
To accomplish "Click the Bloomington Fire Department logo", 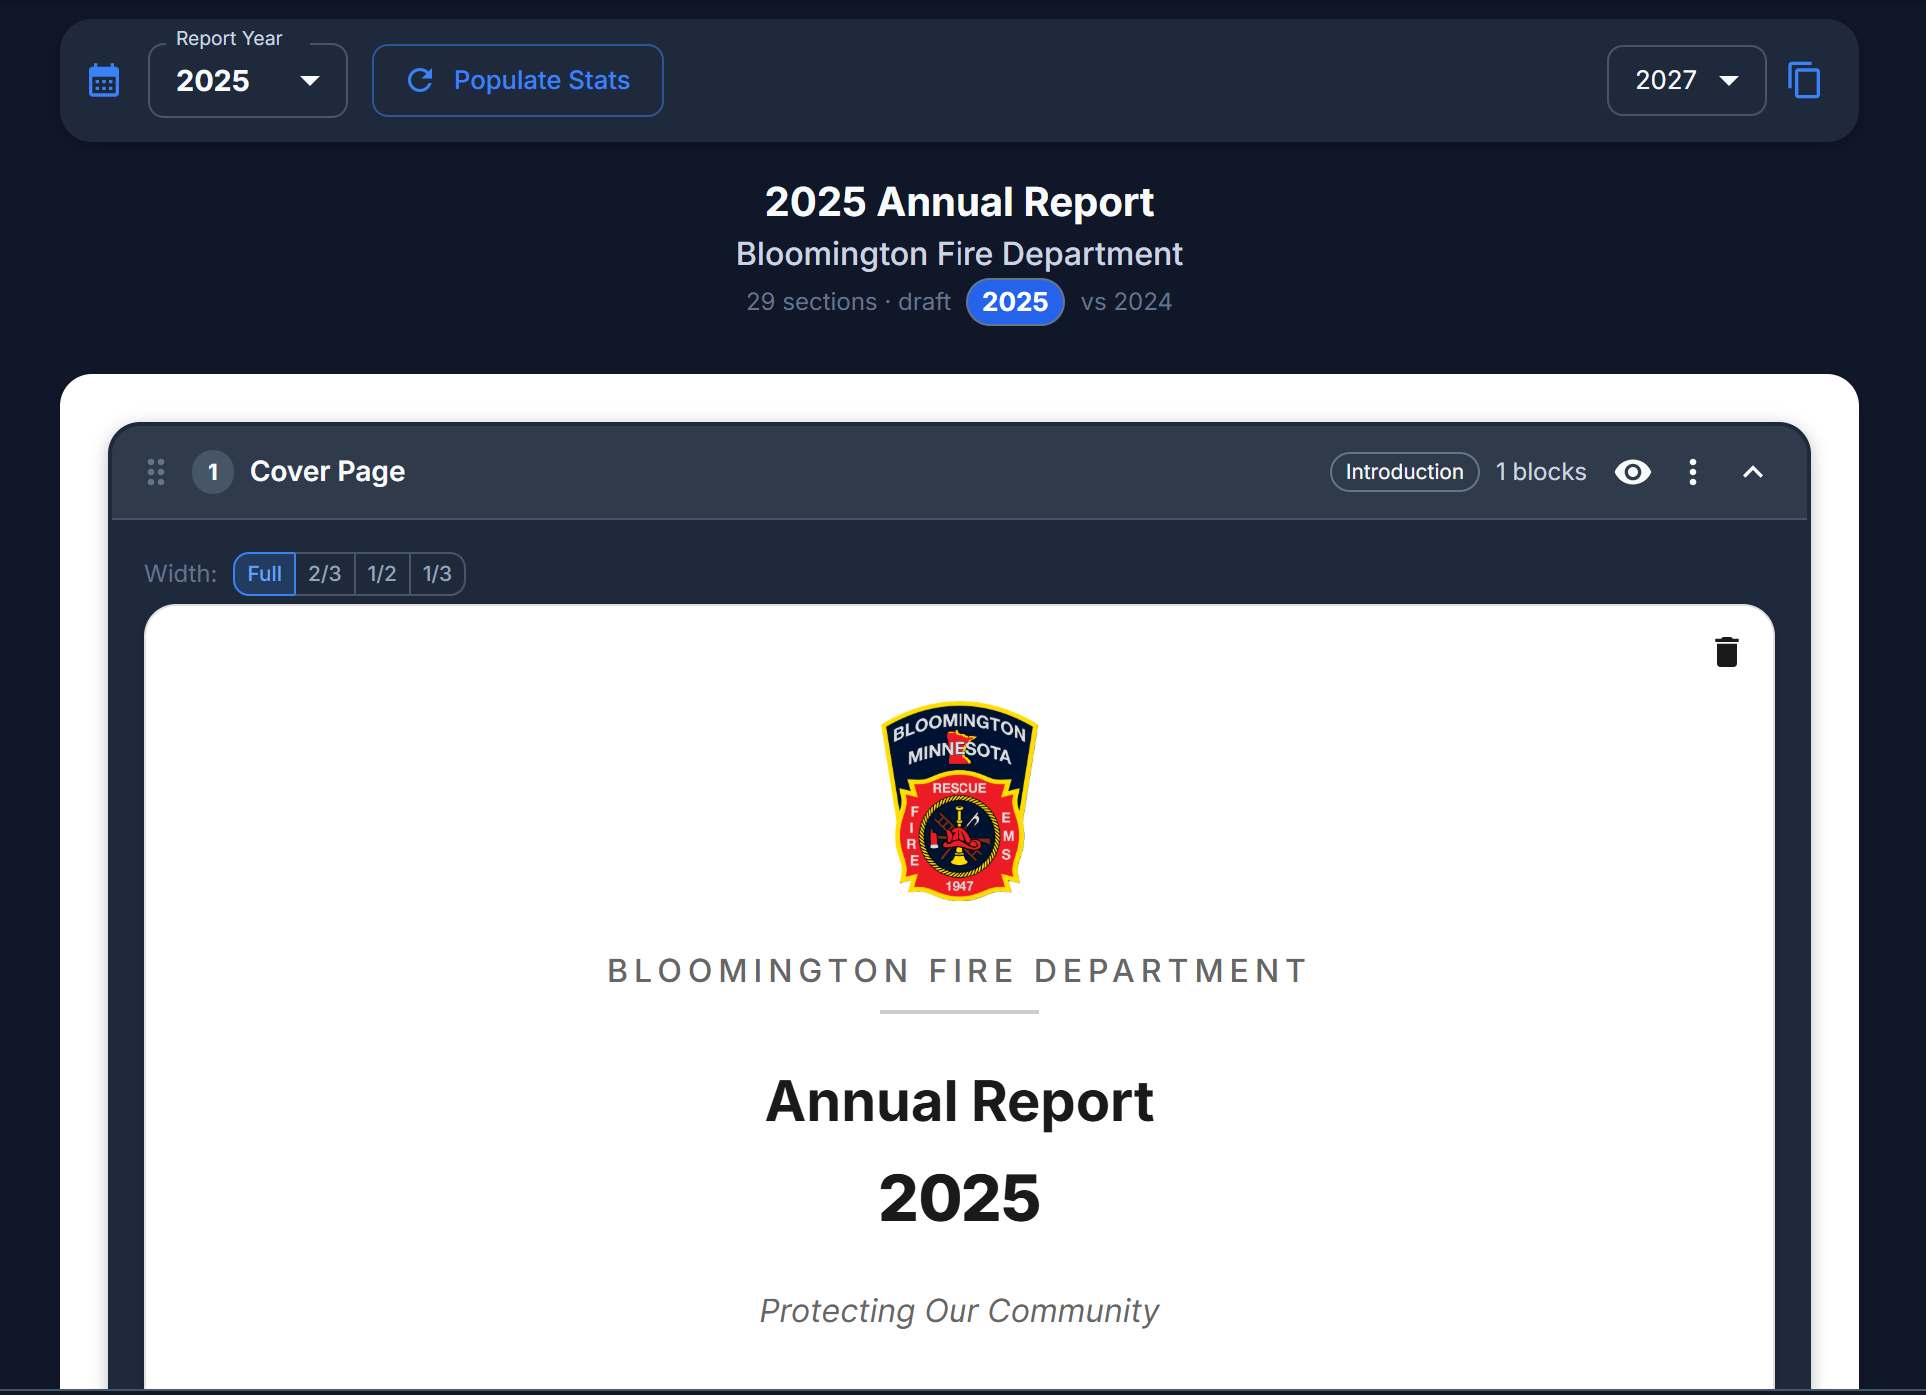I will pyautogui.click(x=958, y=801).
